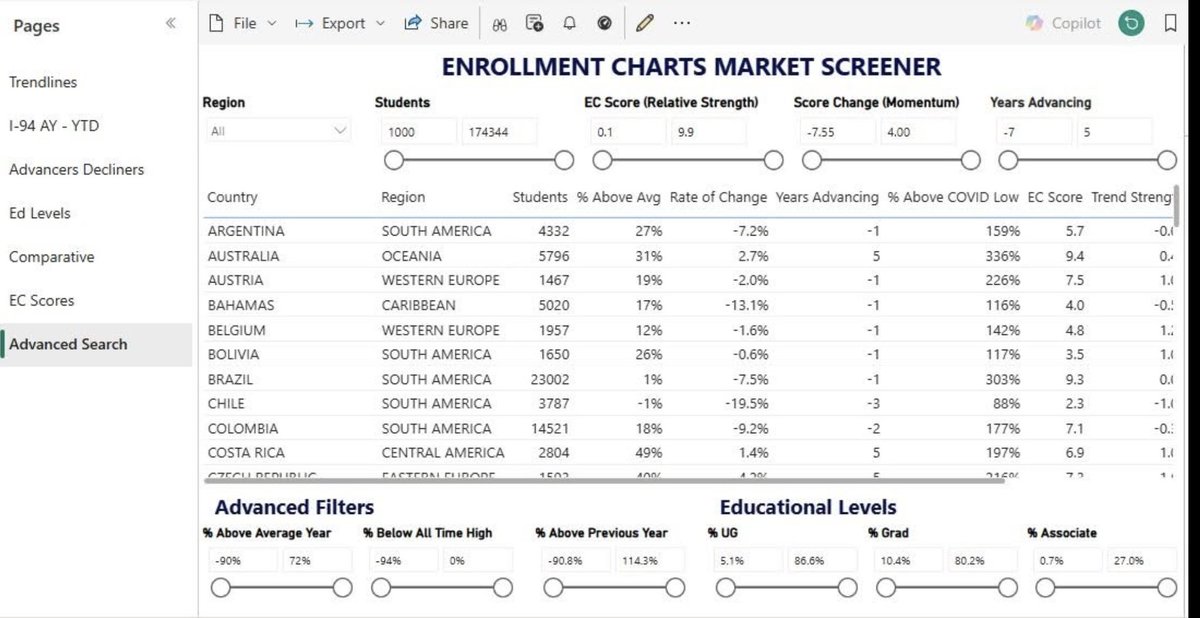
Task: Click % Above Average Year maximum field 72%
Action: [x=318, y=561]
